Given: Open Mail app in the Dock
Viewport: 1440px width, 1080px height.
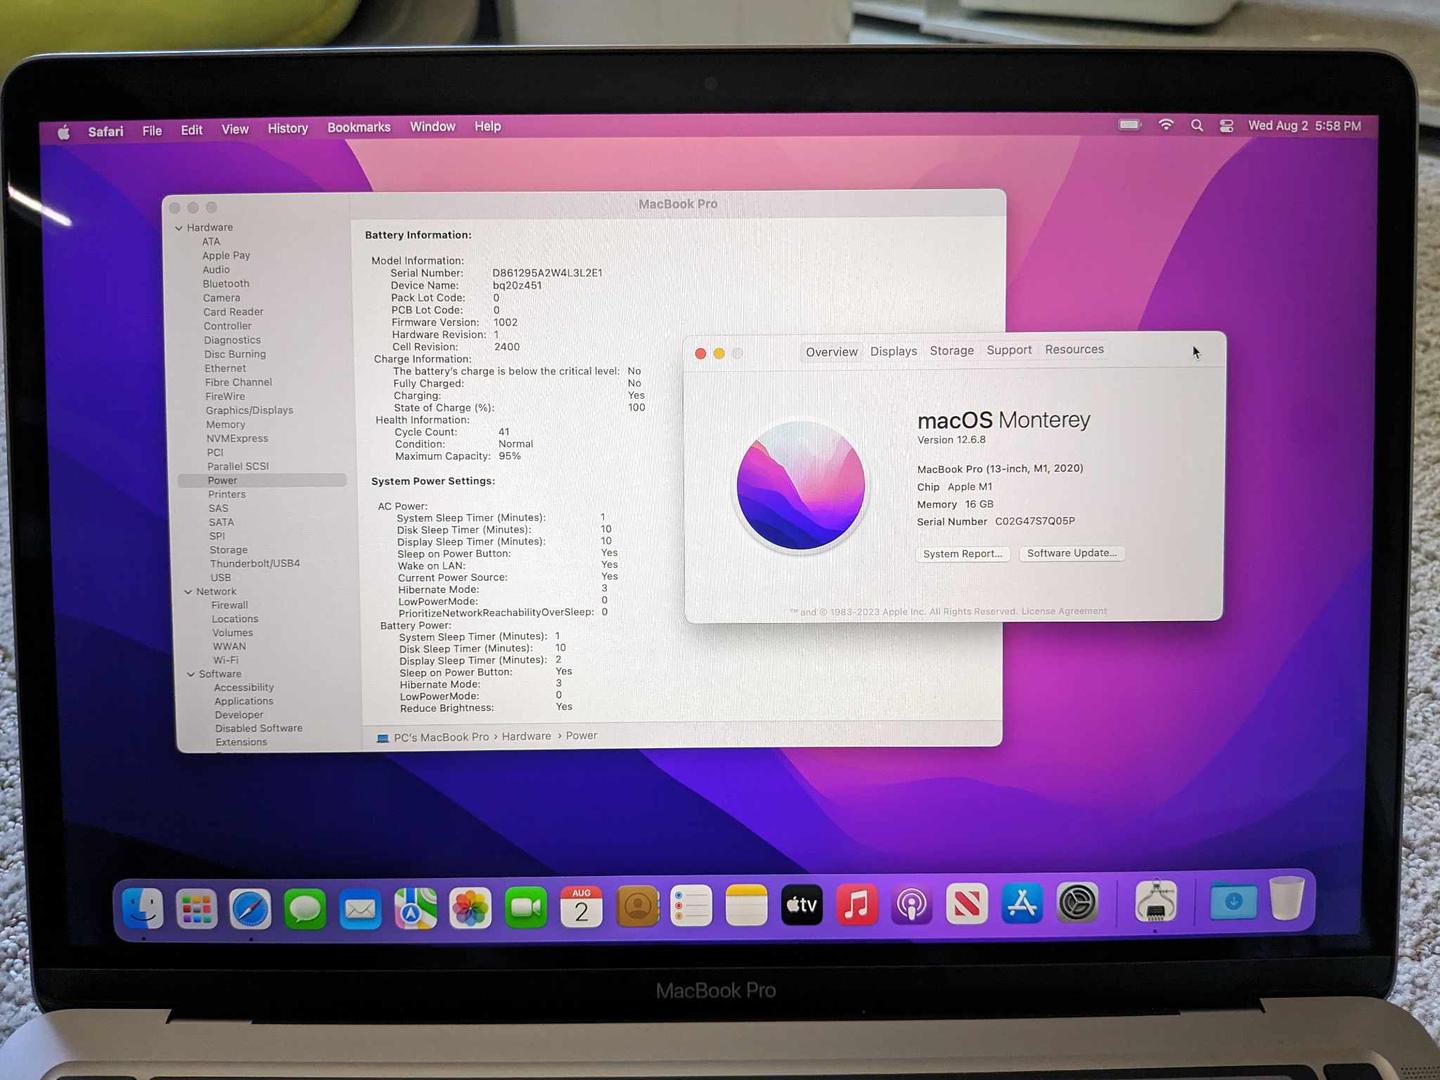Looking at the screenshot, I should coord(360,908).
